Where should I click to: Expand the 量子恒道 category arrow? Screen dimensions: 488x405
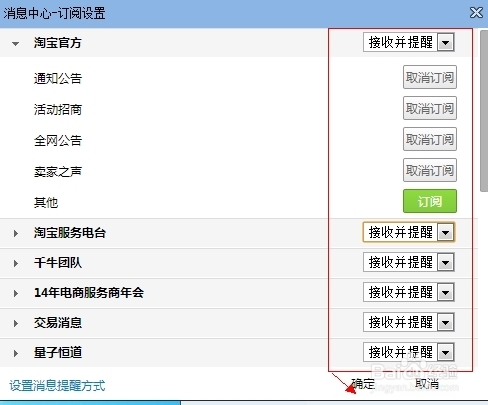(16, 353)
